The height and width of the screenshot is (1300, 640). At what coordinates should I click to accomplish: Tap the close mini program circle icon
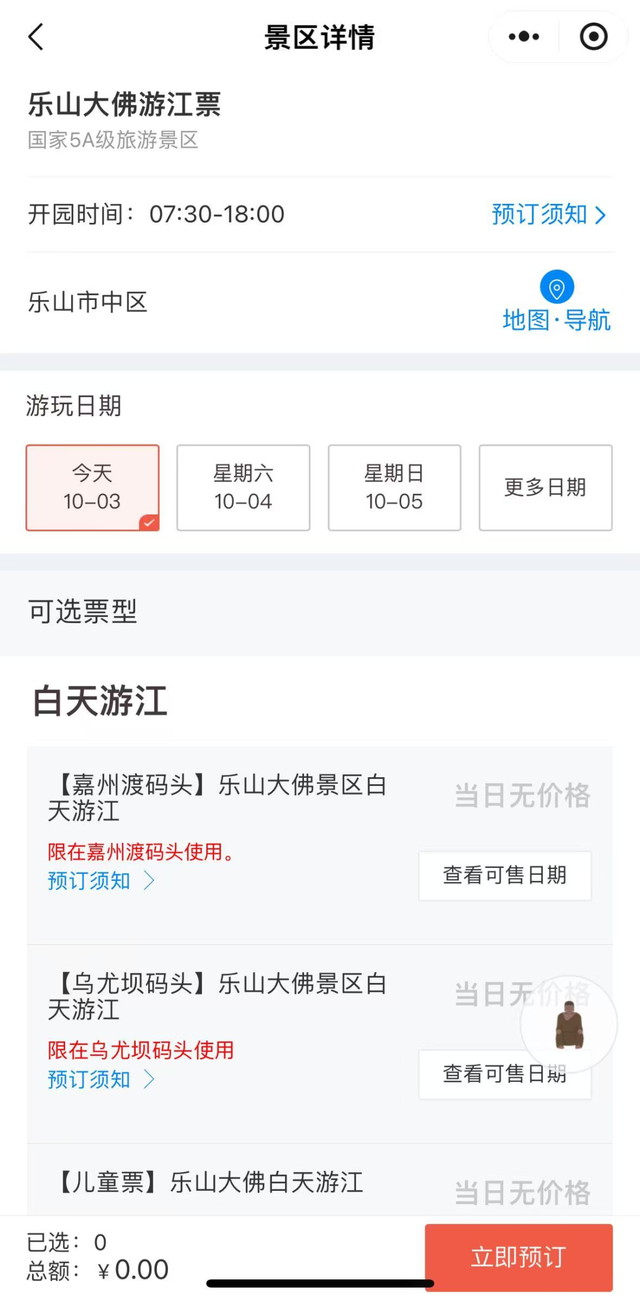click(x=593, y=38)
